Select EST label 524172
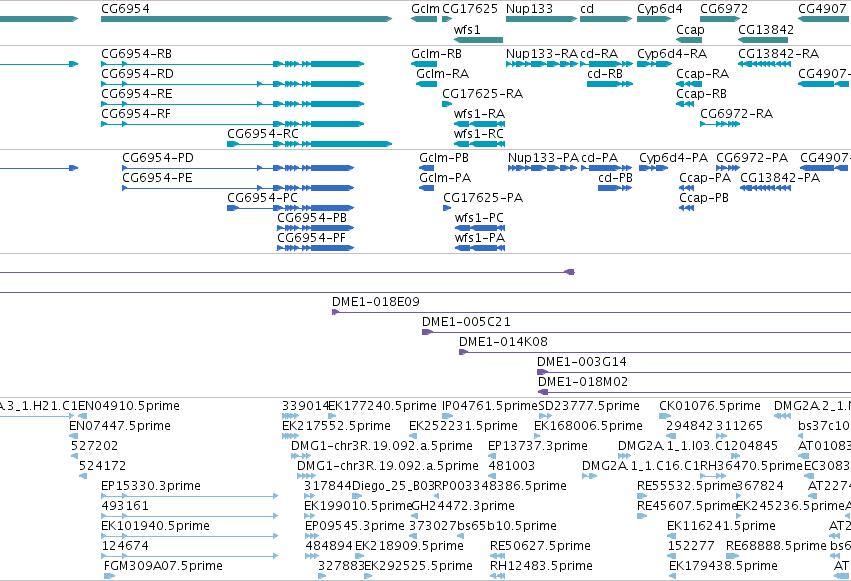The image size is (851, 581). (x=103, y=466)
